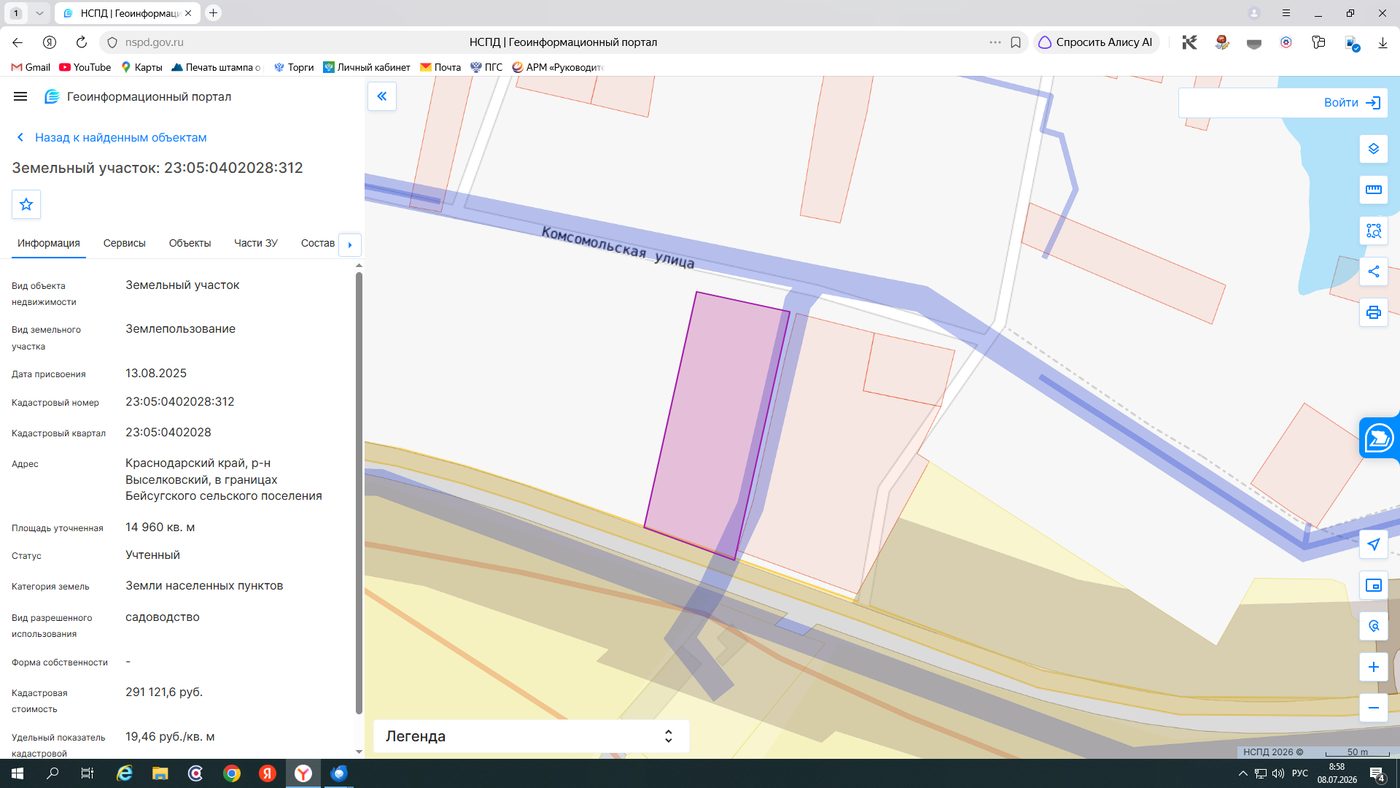
Task: Click the info panel vertical scrollbar
Action: [359, 493]
